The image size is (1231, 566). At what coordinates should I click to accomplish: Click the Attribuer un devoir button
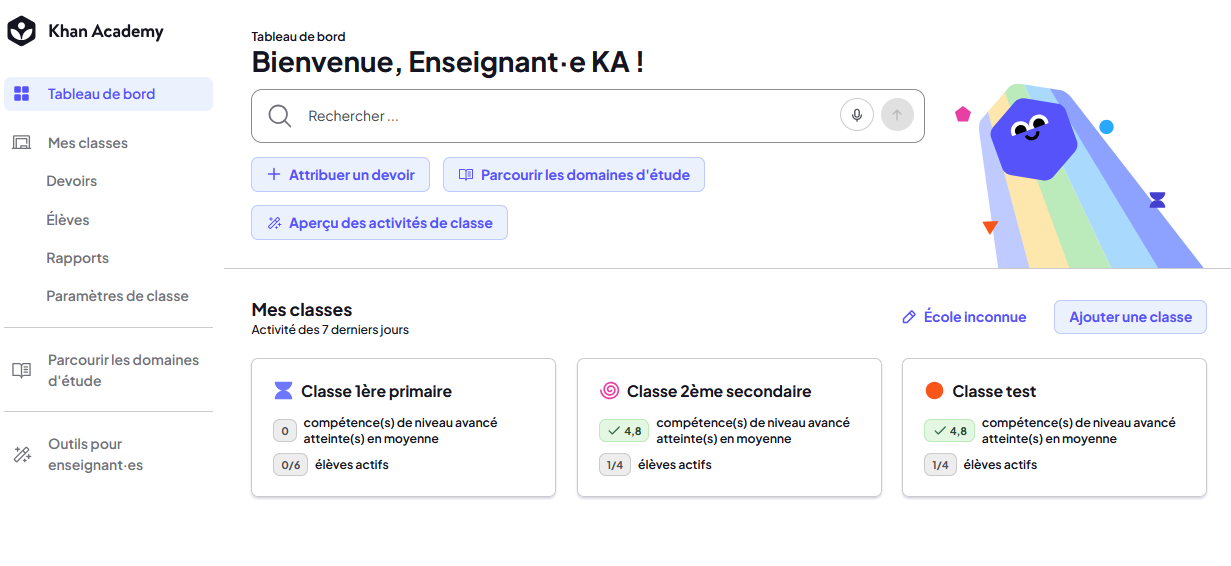(340, 174)
